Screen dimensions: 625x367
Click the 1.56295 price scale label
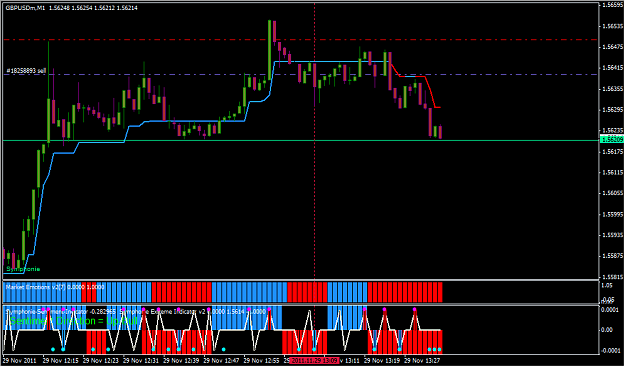613,109
